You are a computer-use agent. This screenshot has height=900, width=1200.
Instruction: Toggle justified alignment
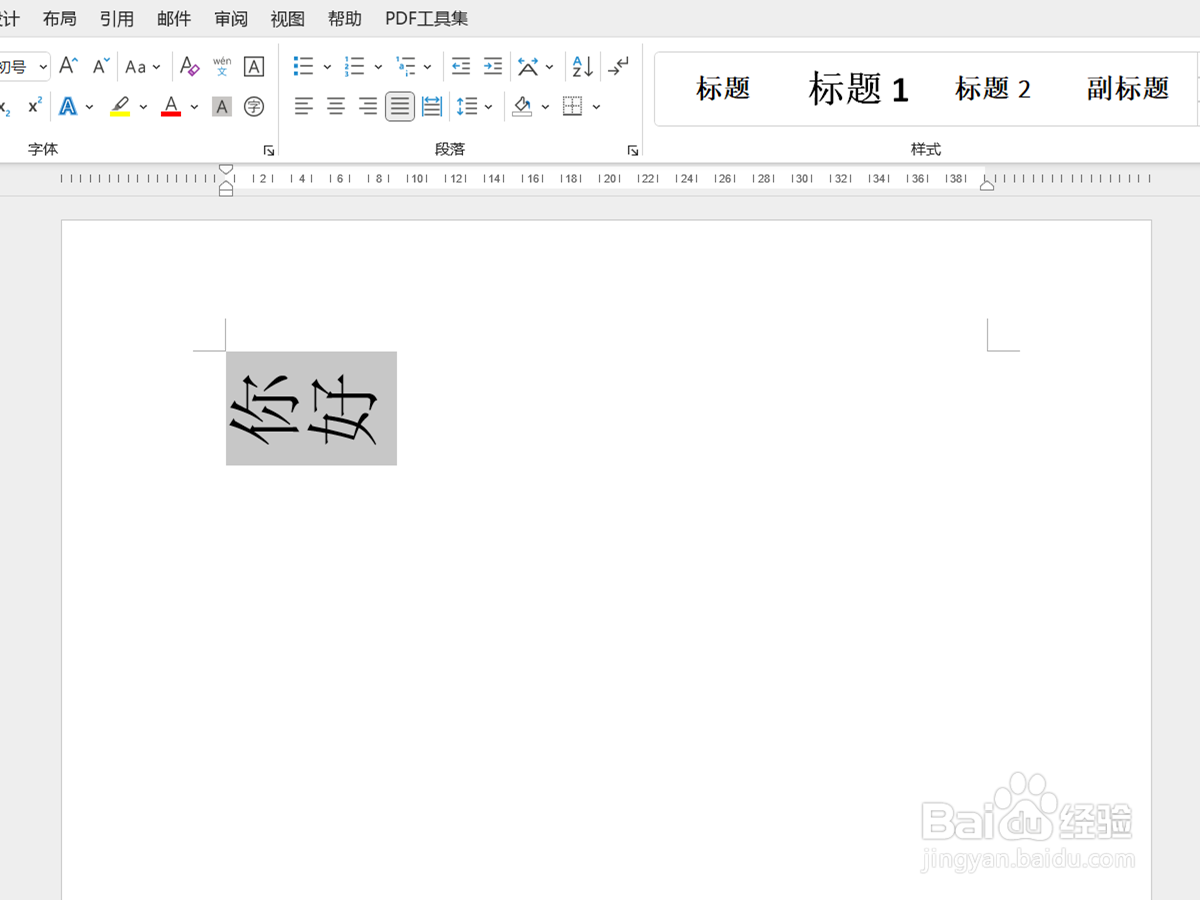pos(400,106)
